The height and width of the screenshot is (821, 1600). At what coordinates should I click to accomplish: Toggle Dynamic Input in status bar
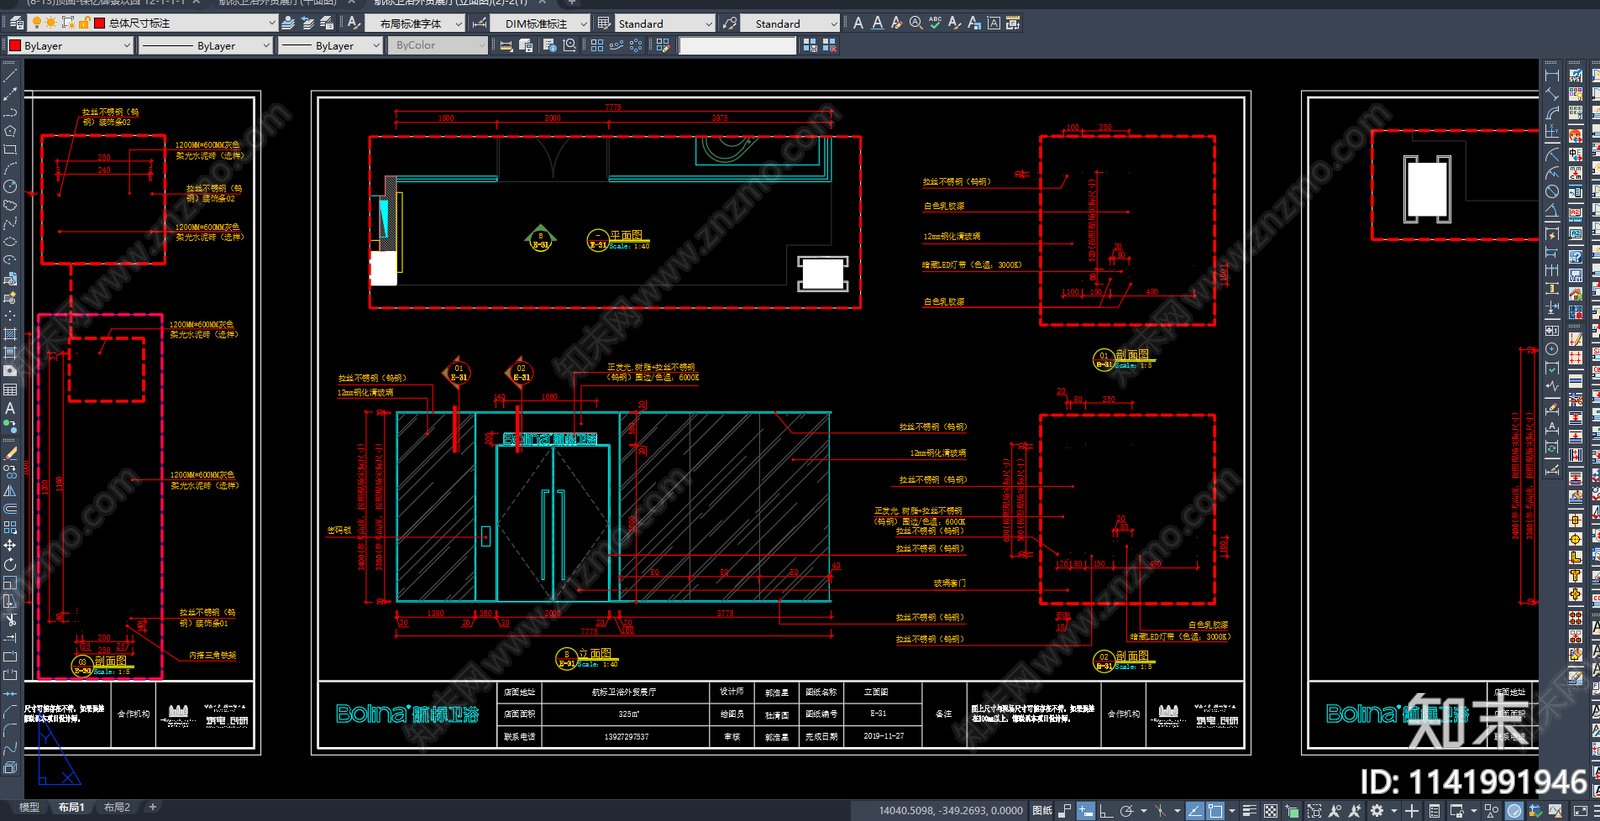pos(1085,811)
